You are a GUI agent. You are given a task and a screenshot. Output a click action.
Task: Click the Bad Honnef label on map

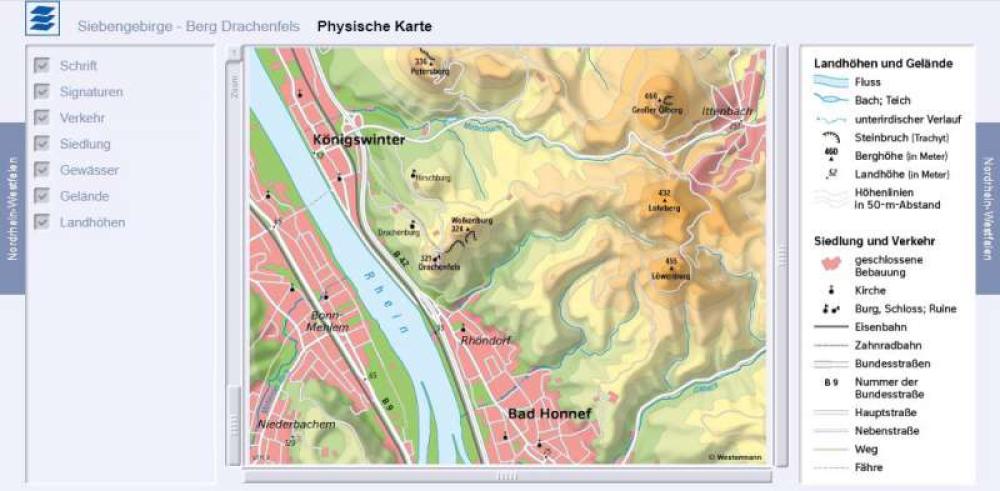pyautogui.click(x=550, y=414)
